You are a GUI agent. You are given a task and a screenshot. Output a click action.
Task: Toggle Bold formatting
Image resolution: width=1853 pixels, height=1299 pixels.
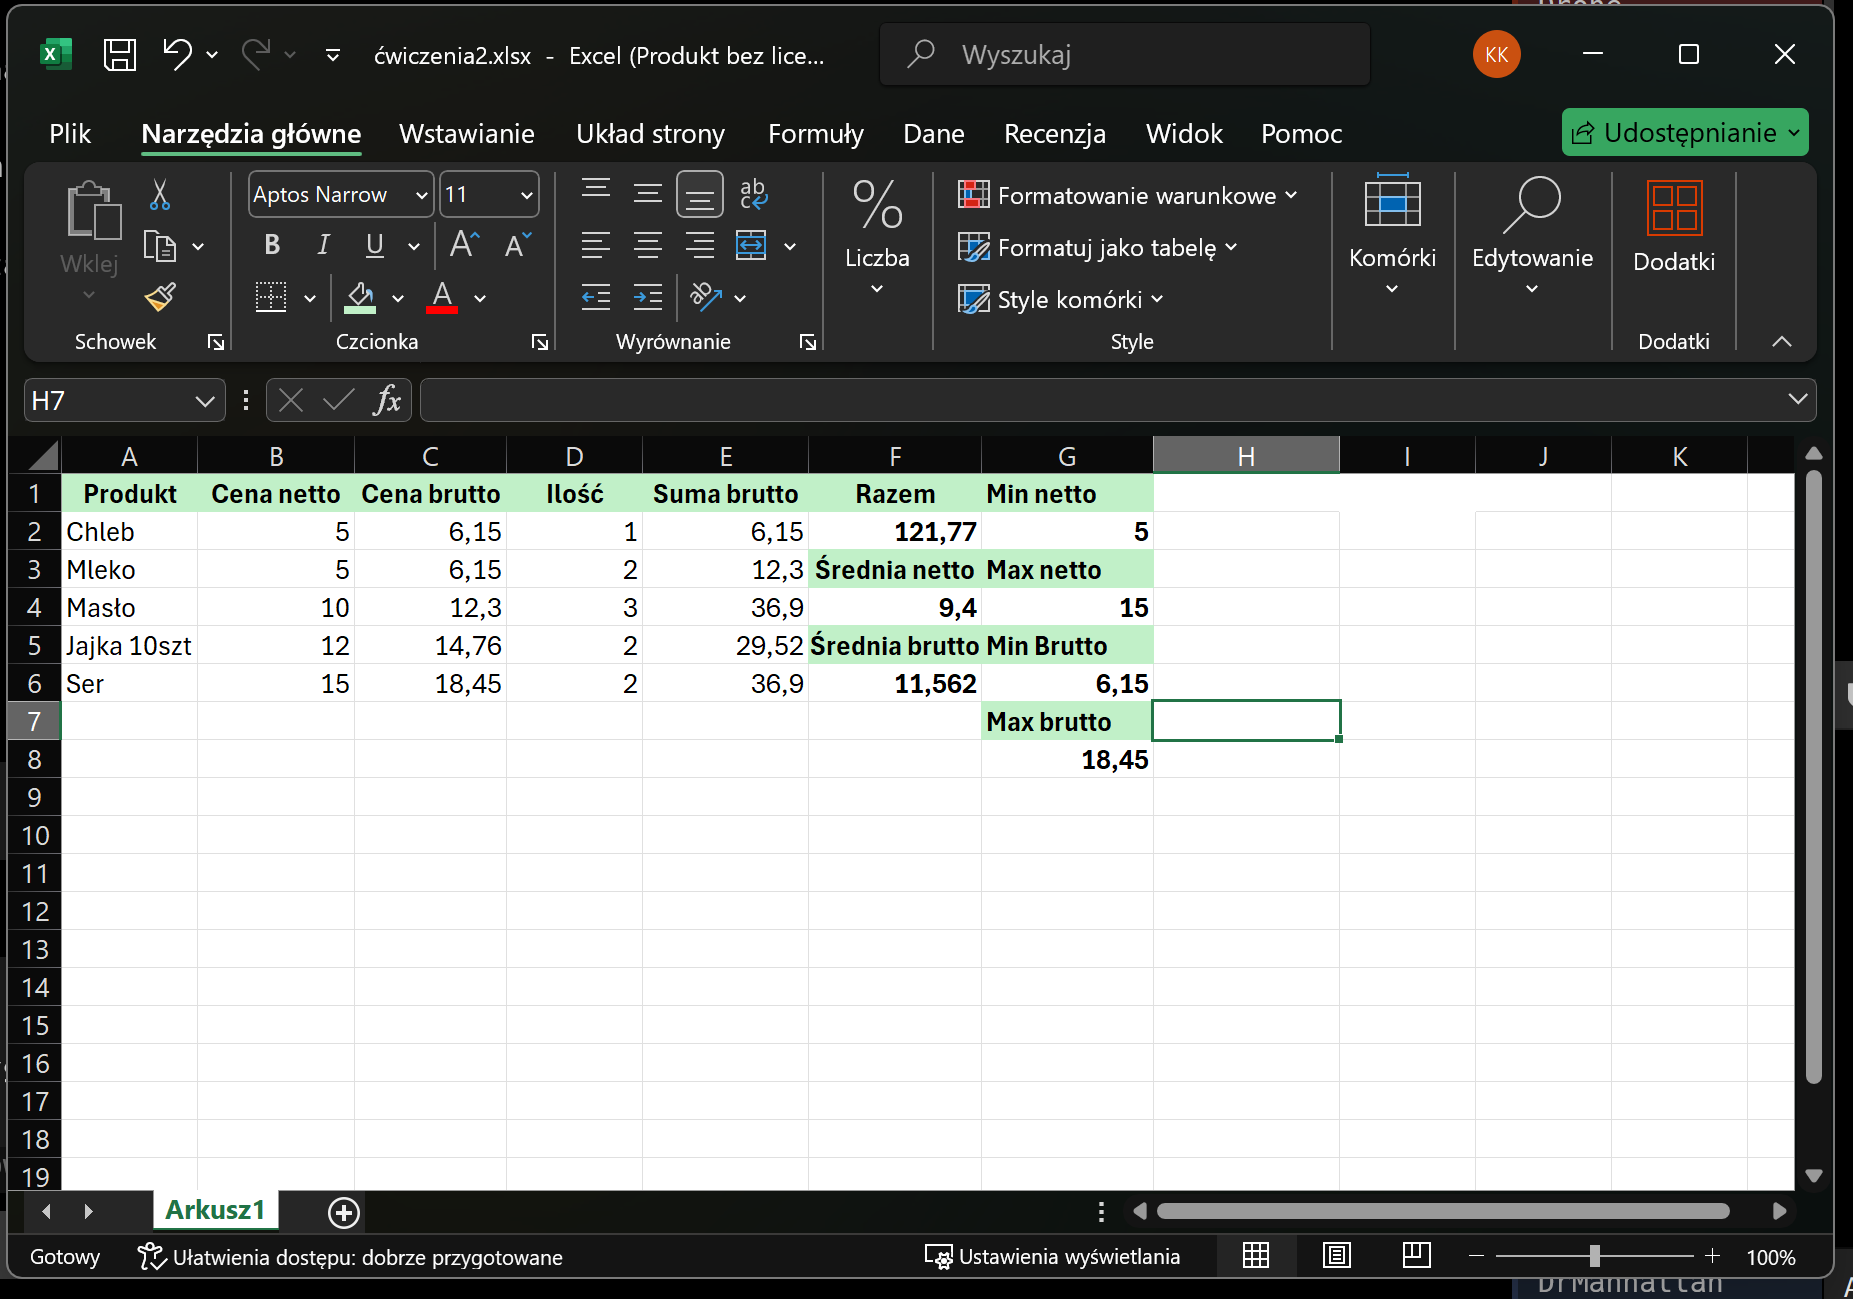(272, 245)
